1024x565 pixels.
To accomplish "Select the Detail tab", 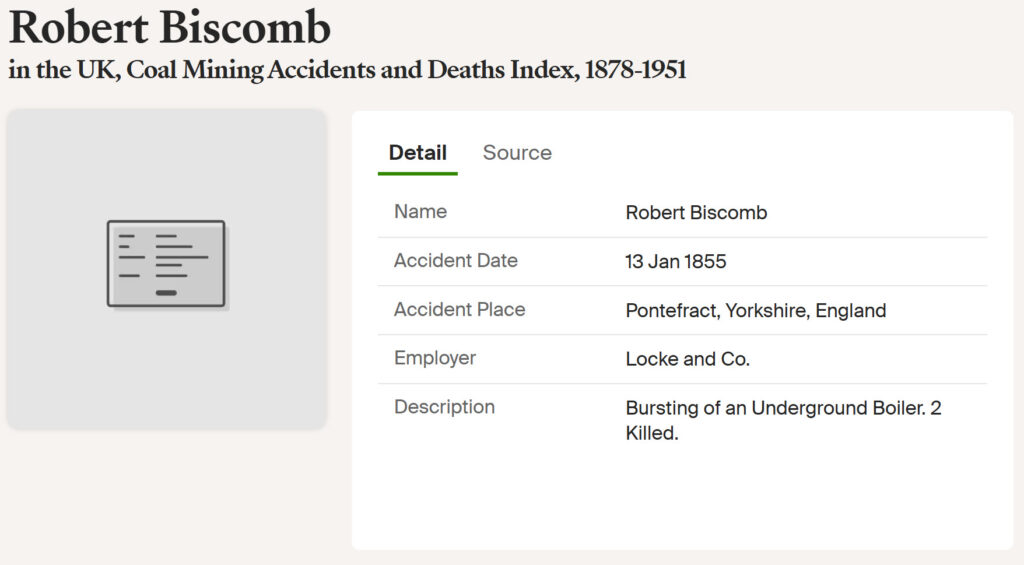I will point(417,153).
